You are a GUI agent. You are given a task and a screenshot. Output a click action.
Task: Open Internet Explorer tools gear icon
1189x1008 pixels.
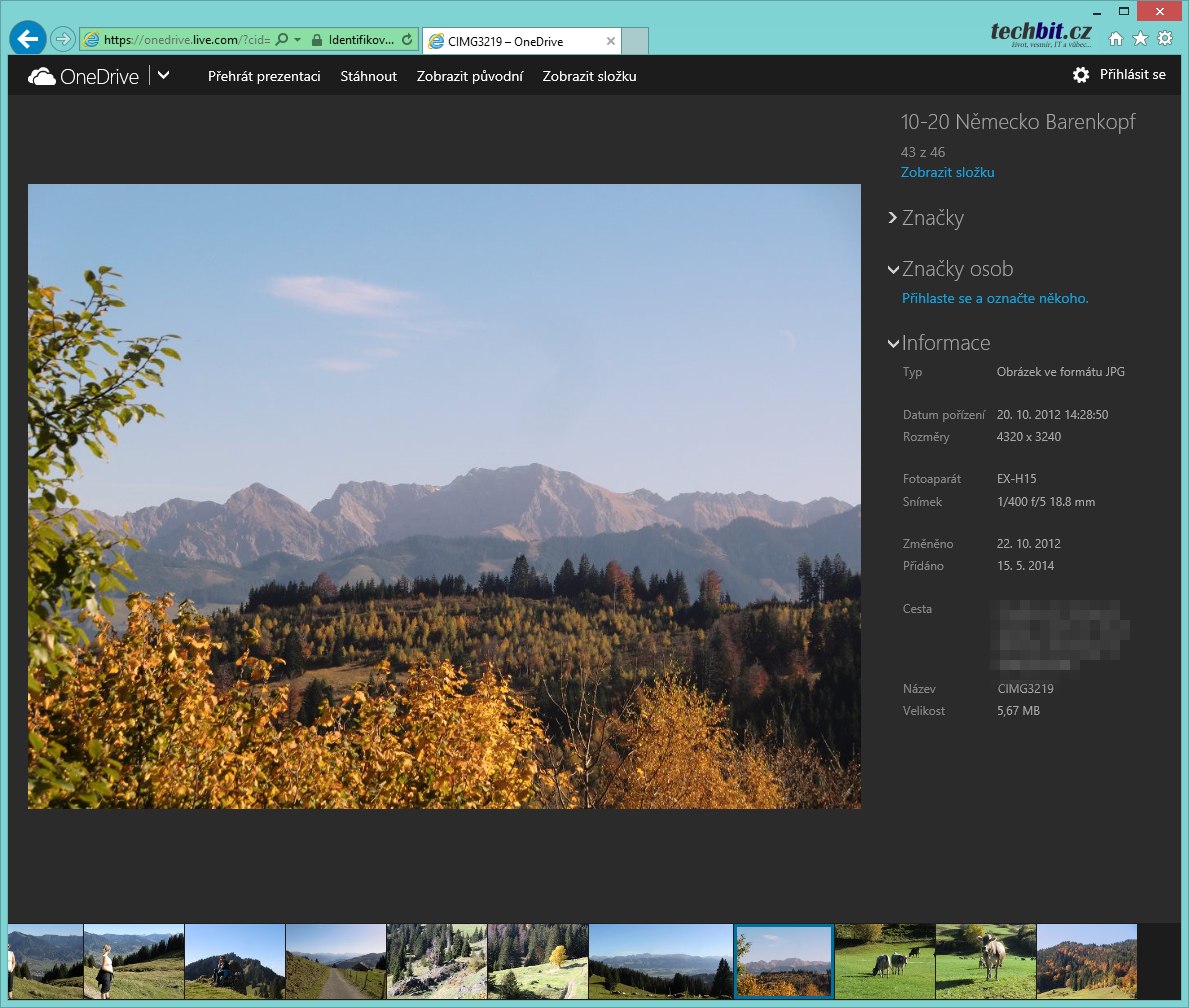[x=1165, y=39]
